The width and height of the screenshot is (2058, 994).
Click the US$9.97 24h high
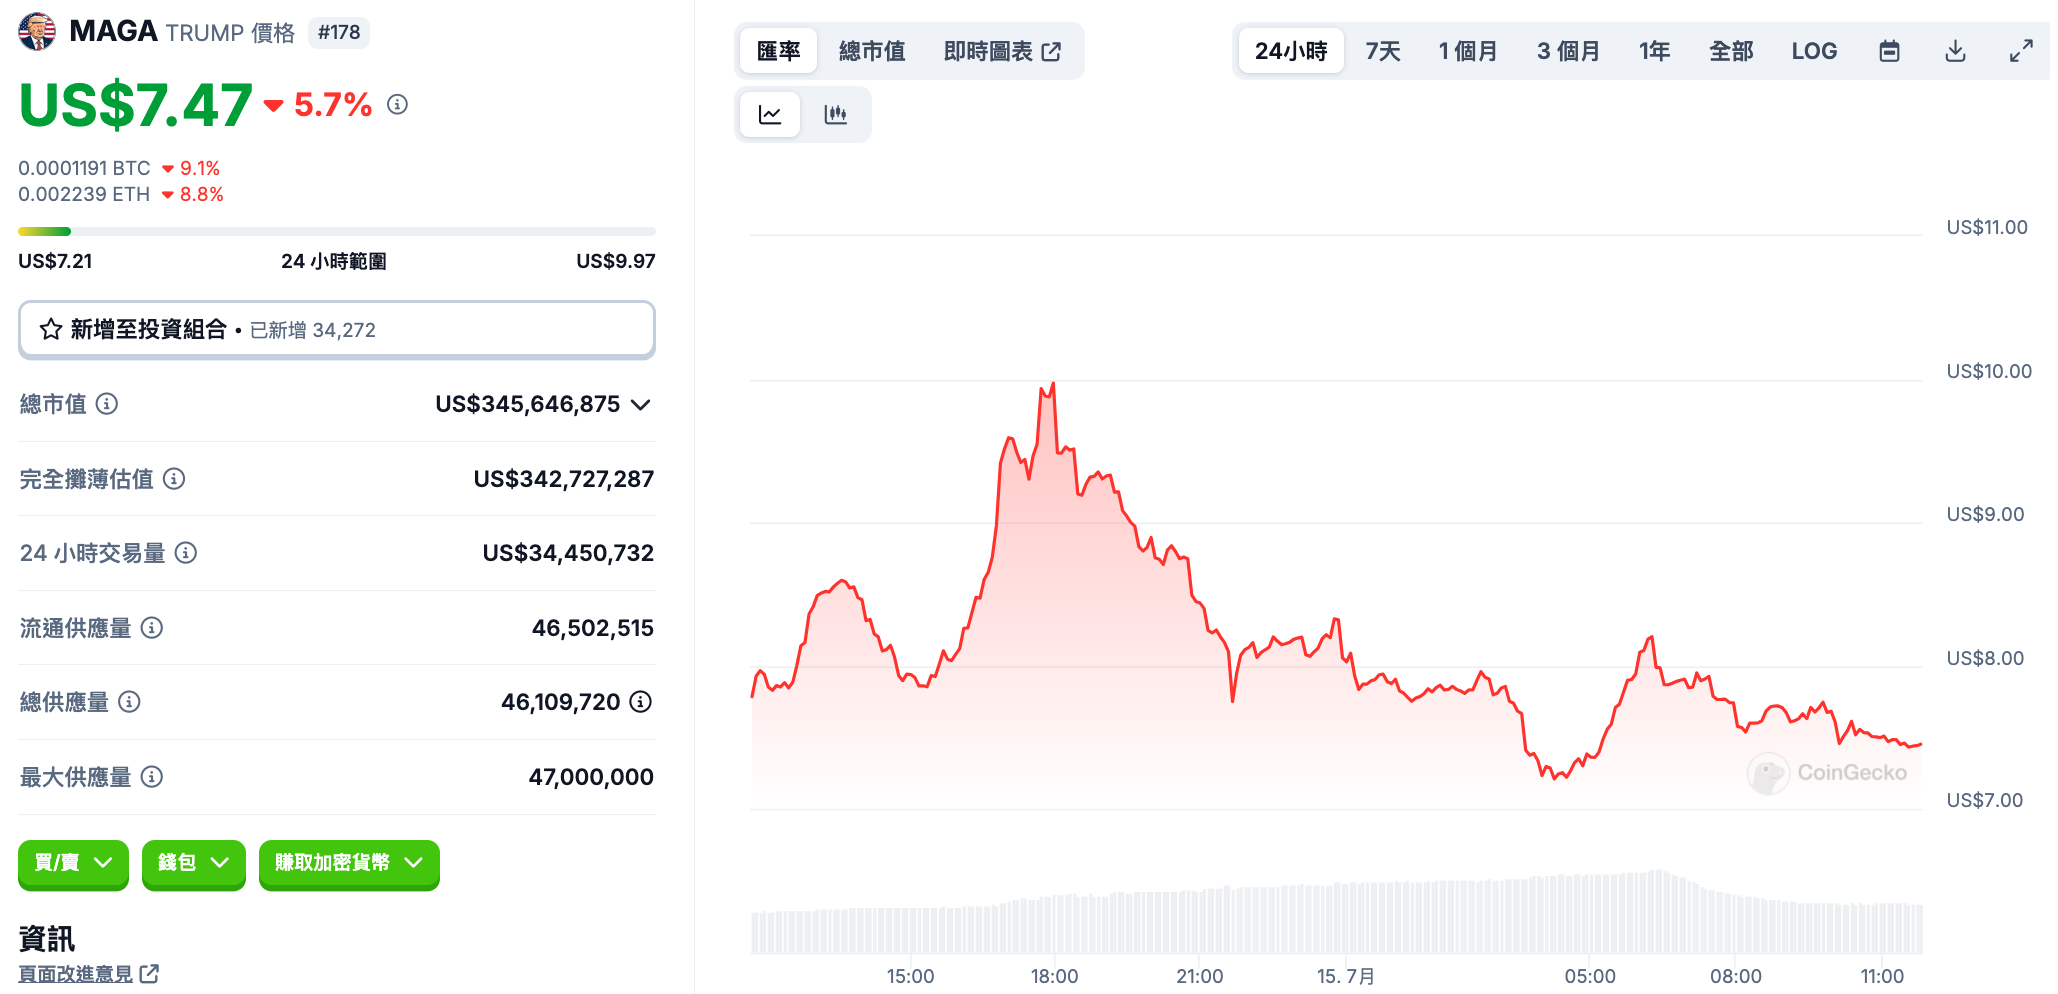click(615, 261)
